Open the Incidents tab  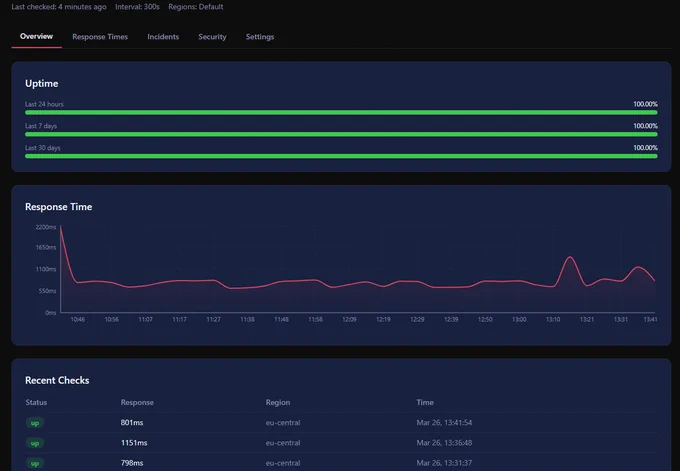tap(163, 37)
